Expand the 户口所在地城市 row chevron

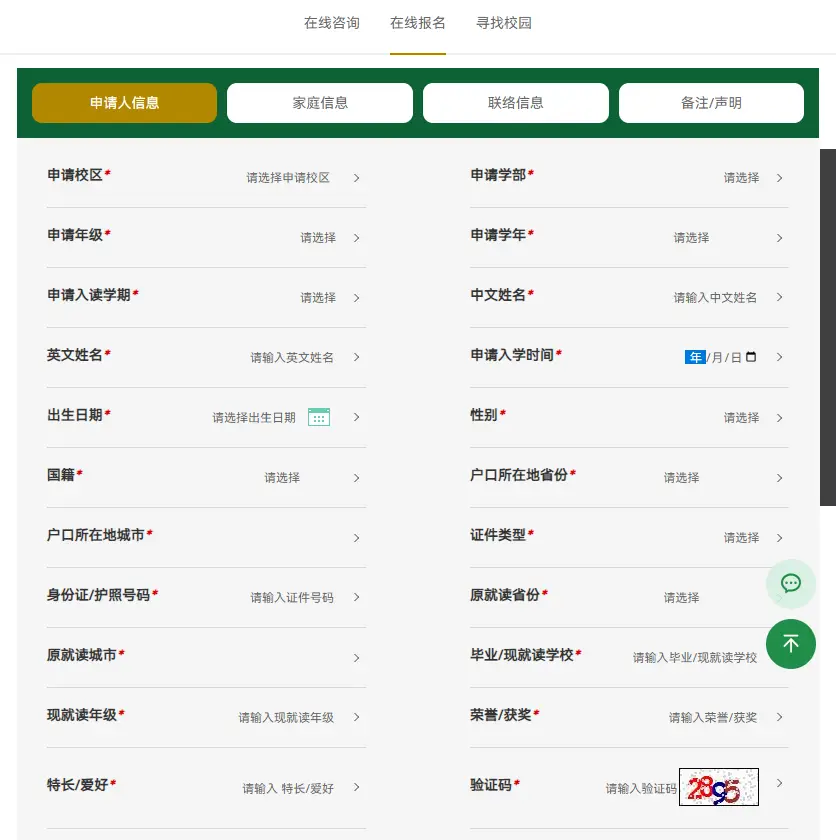(357, 538)
